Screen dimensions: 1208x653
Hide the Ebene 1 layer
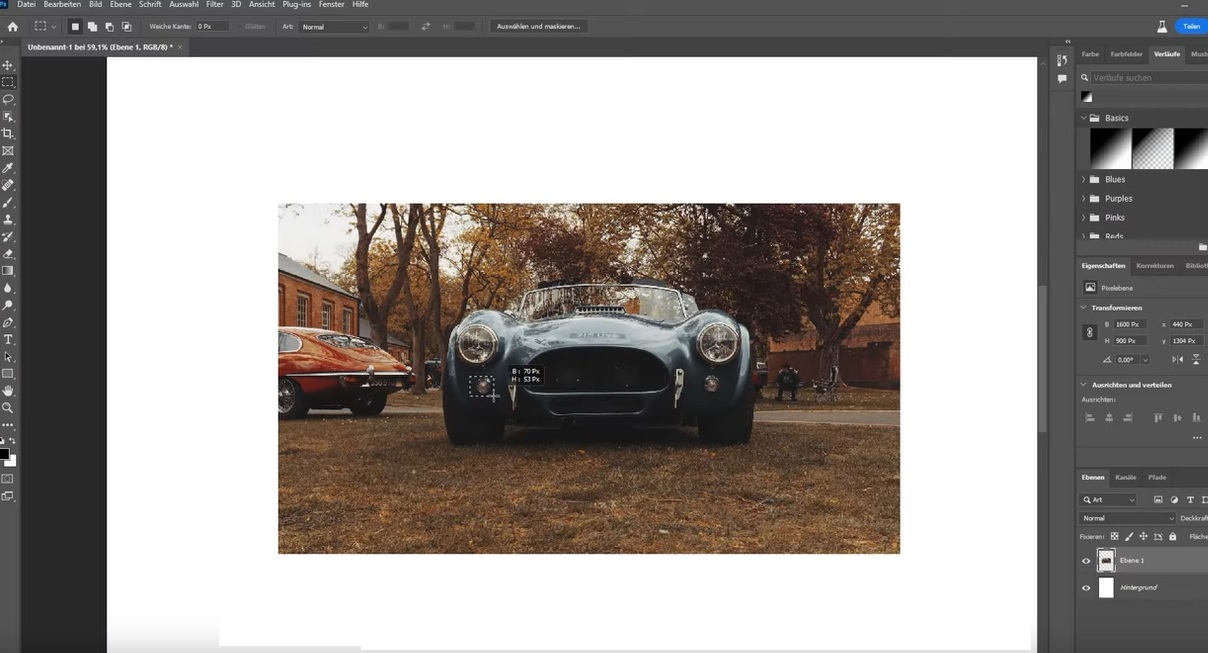1085,561
